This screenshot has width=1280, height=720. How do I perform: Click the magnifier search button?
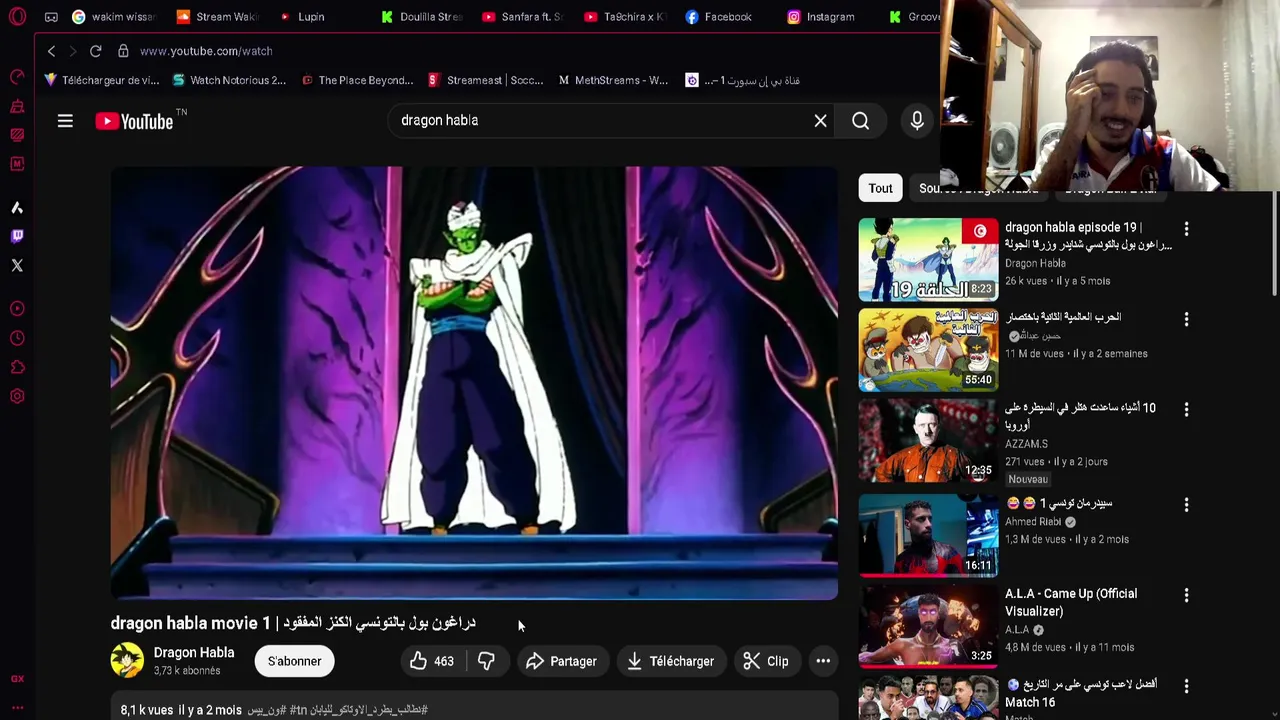point(860,121)
